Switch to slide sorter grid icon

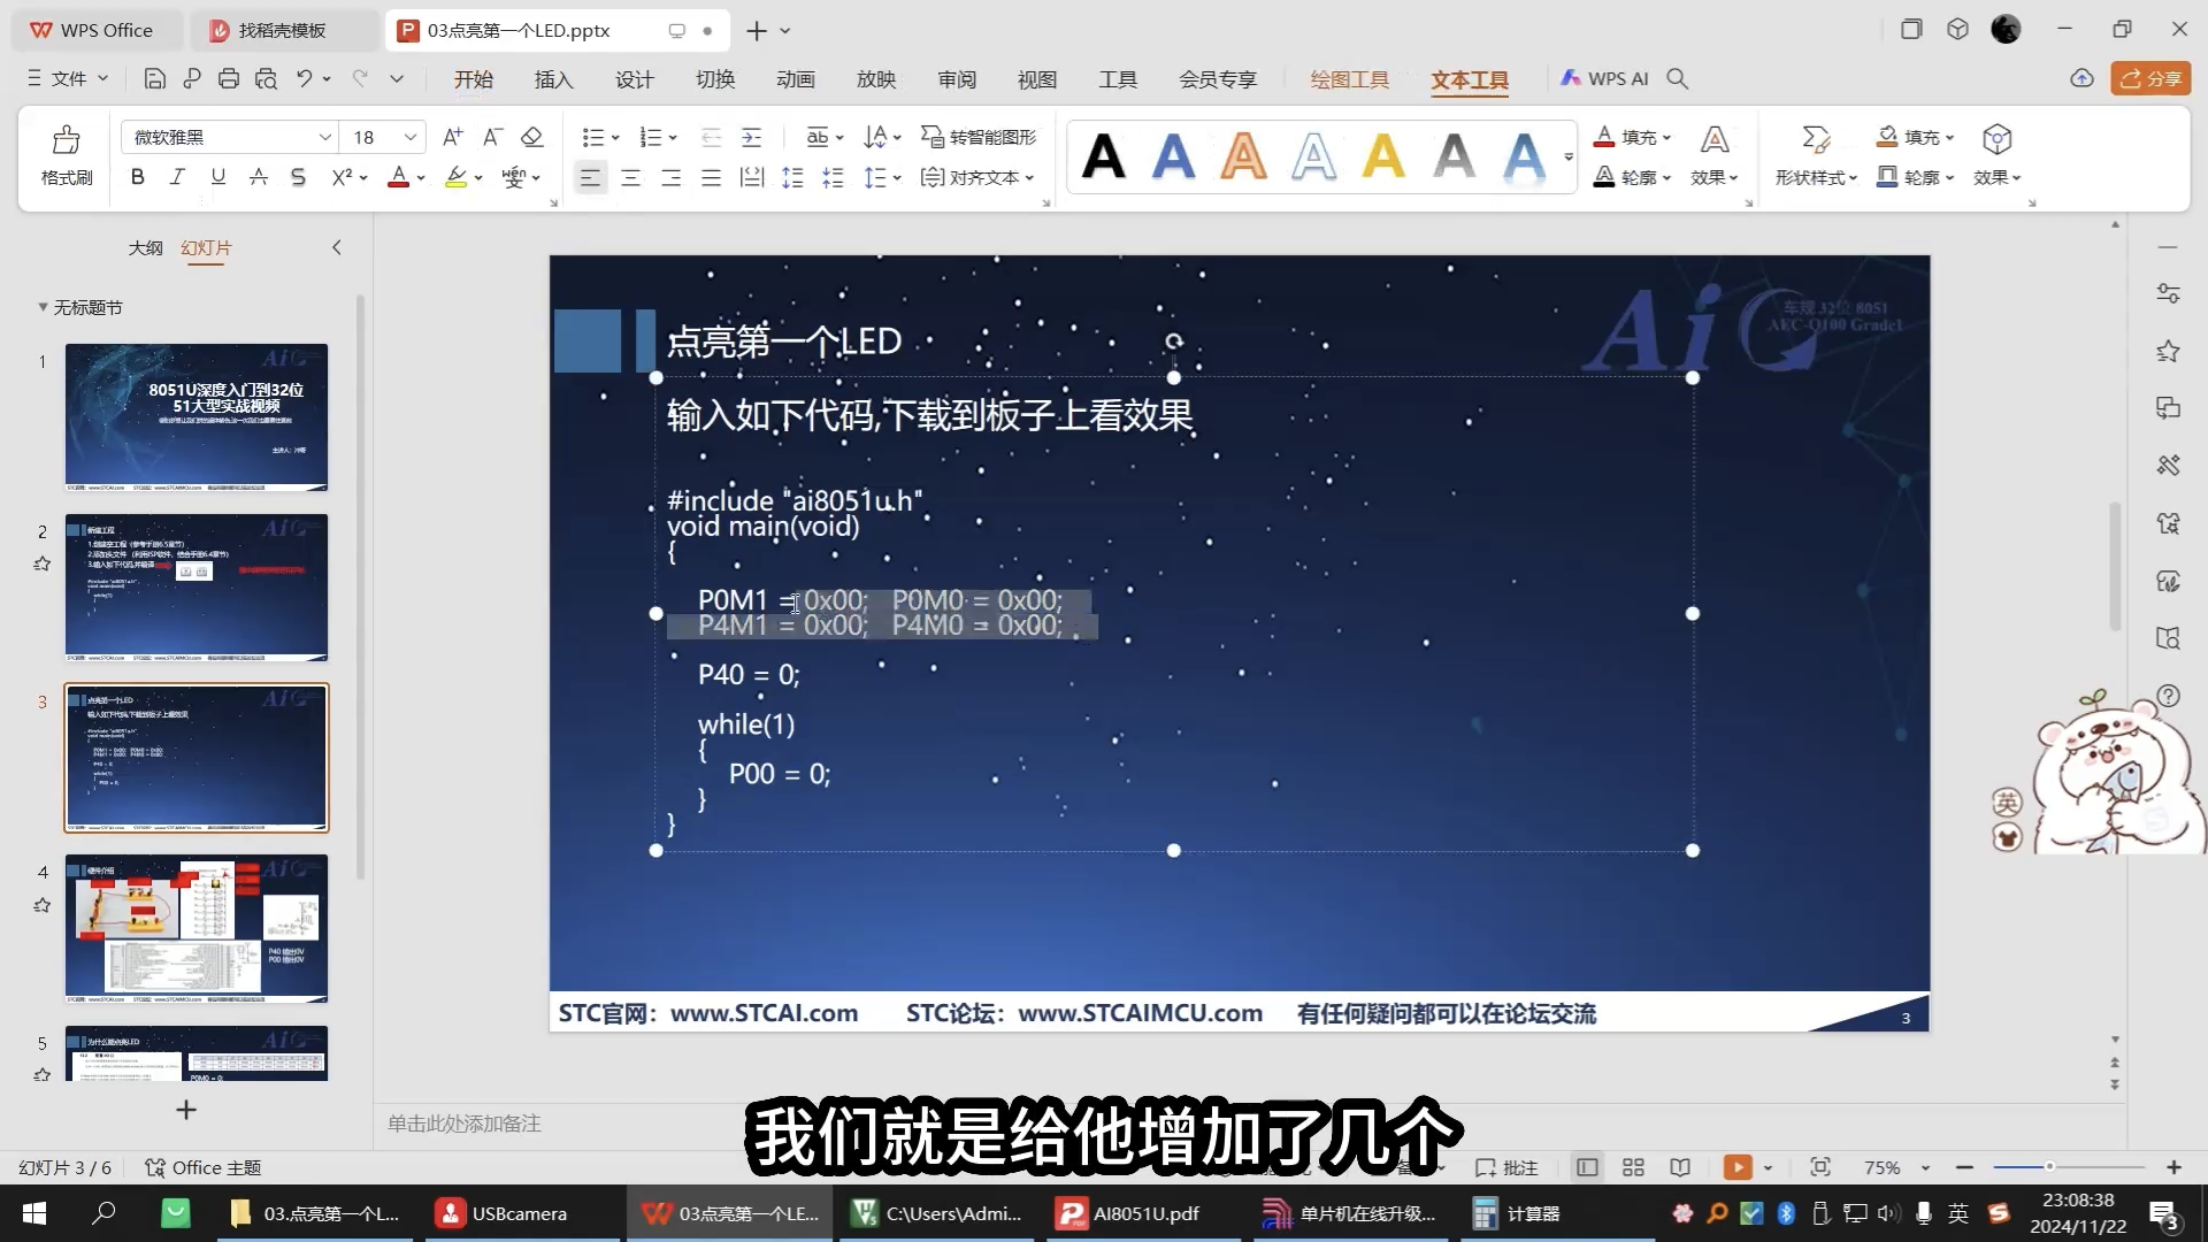click(x=1633, y=1167)
